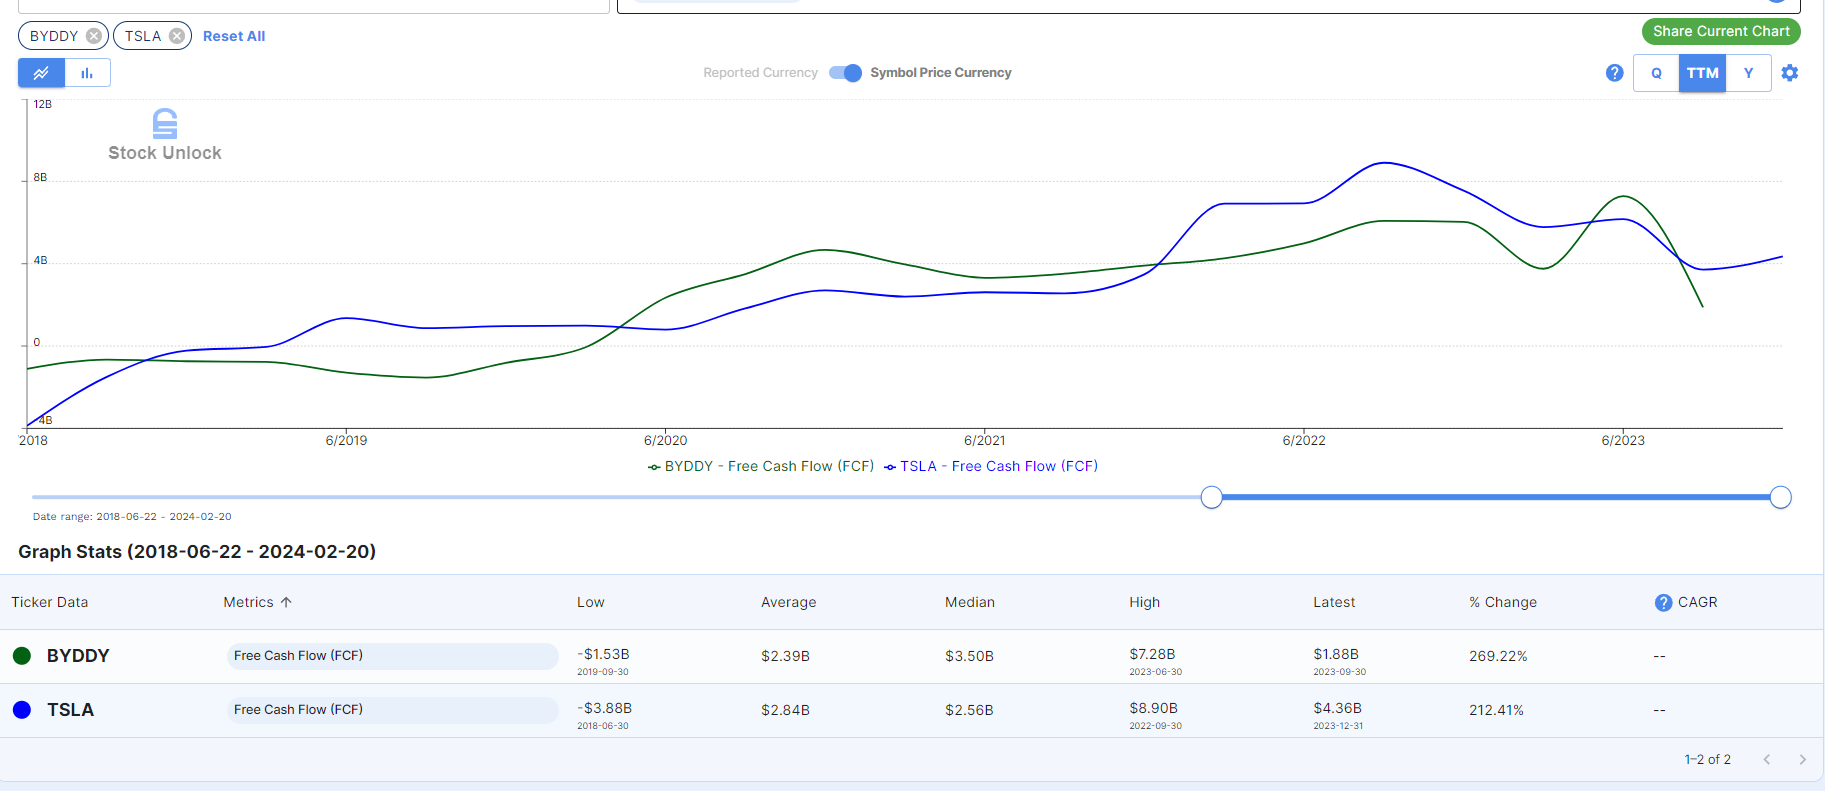Toggle TSLA Free Cash Flow legend entry

991,466
